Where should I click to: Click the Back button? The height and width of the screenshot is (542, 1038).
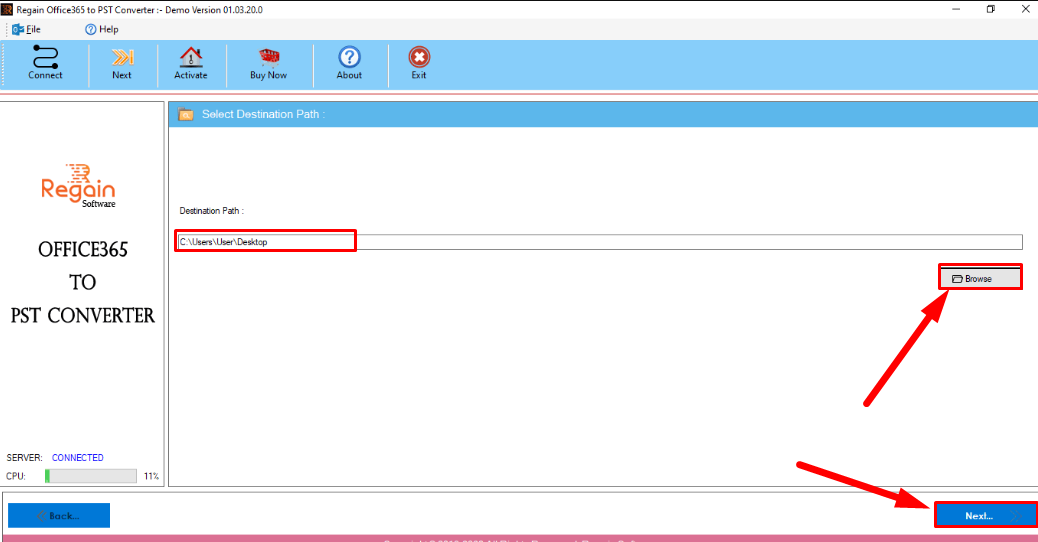59,516
